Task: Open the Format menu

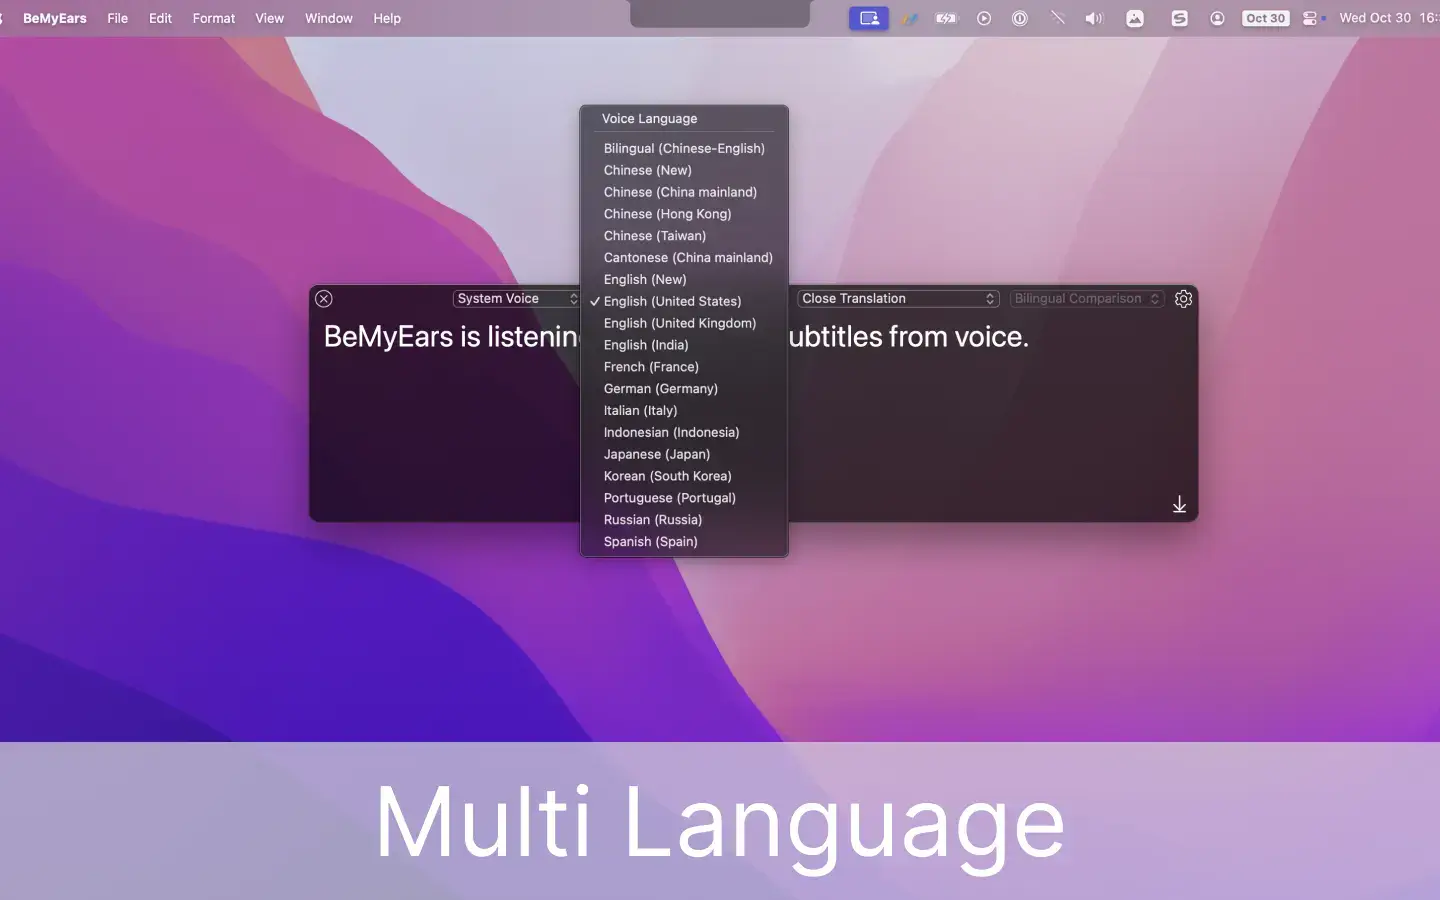Action: [x=214, y=18]
